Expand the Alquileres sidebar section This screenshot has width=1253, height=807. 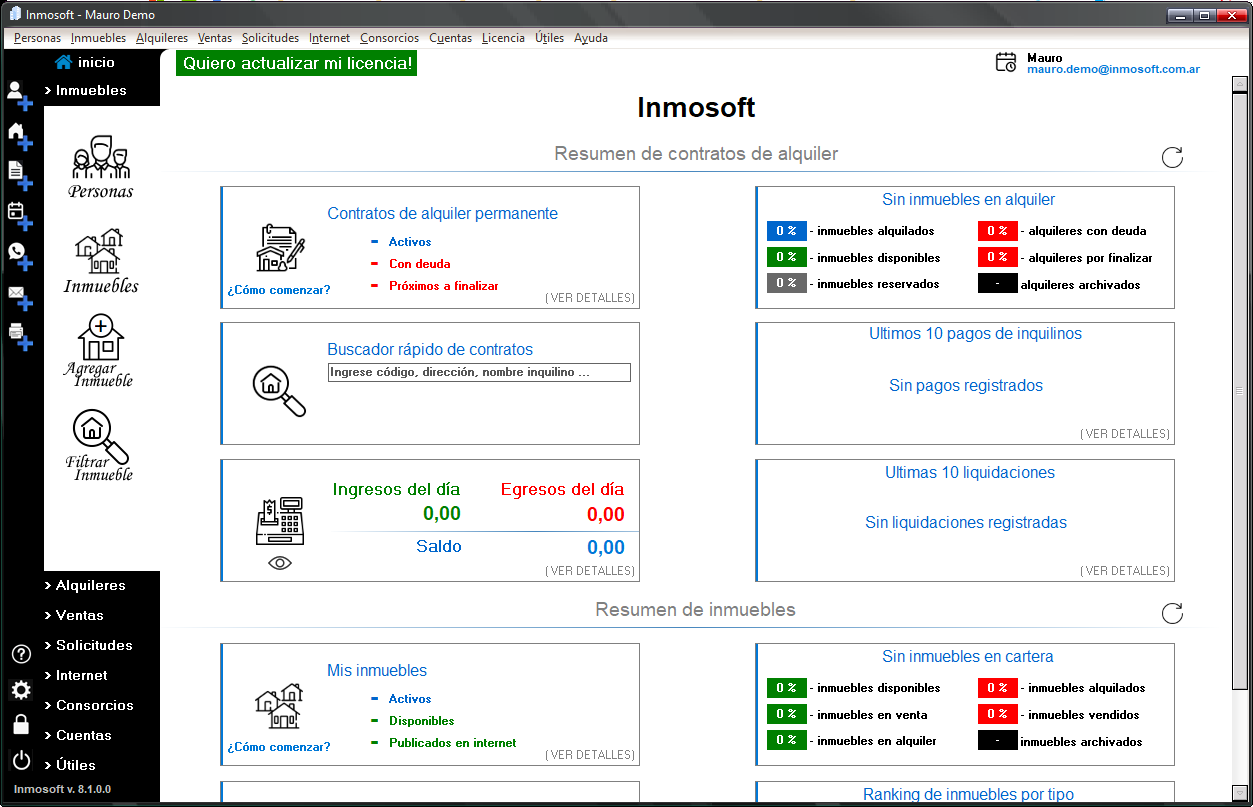[90, 586]
